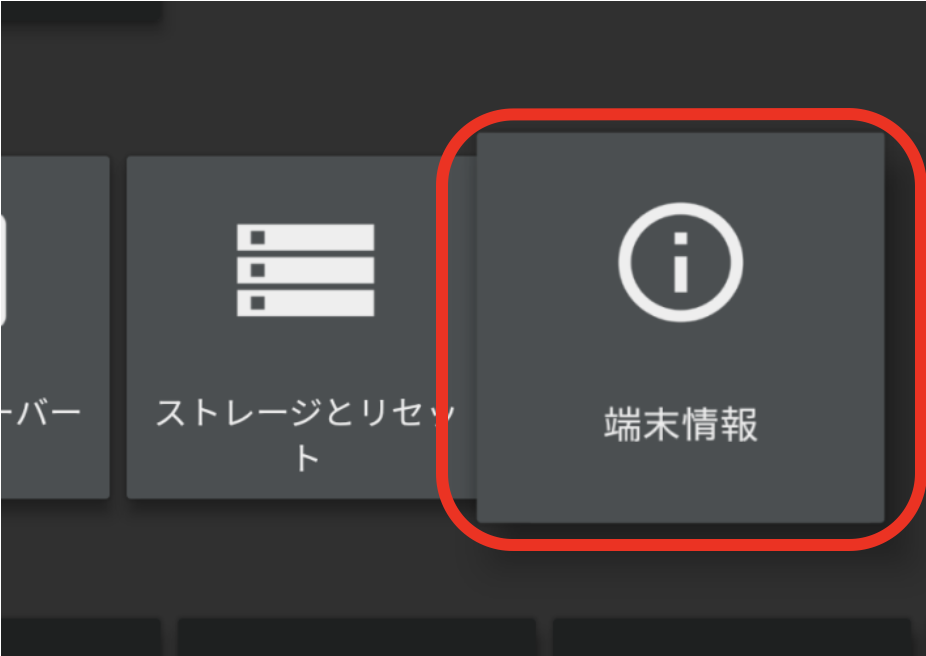Click the cut-off icon in ーバー tile
The height and width of the screenshot is (656, 926).
[x=3, y=270]
